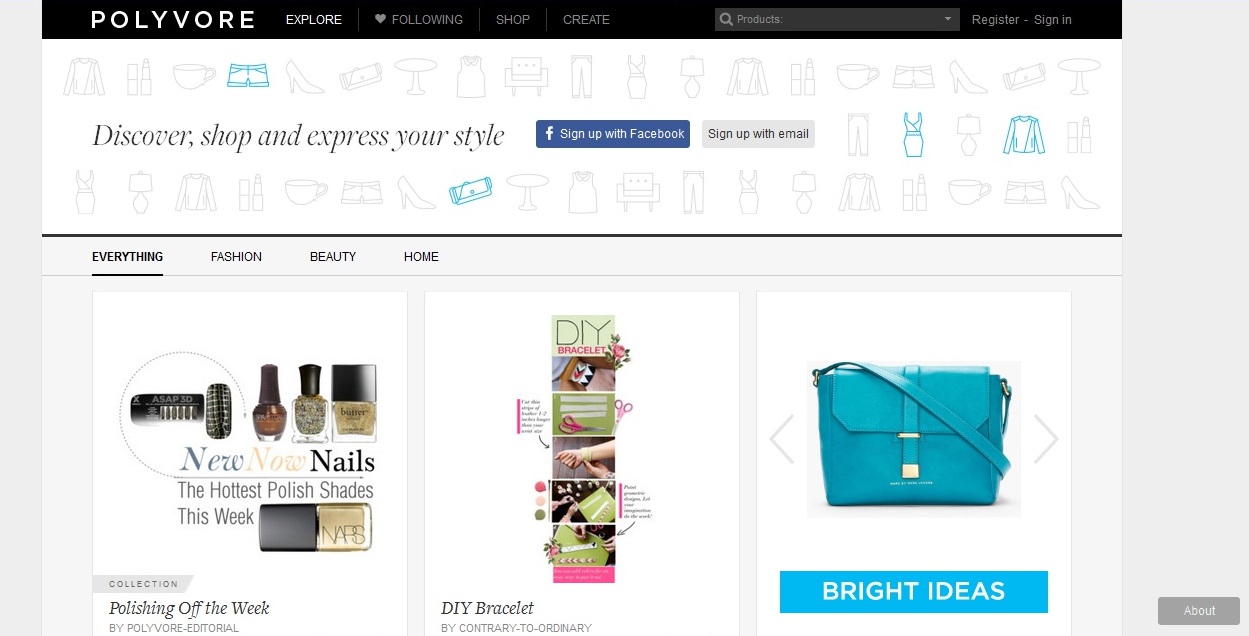Click the blue clutch bag icon

[x=469, y=190]
